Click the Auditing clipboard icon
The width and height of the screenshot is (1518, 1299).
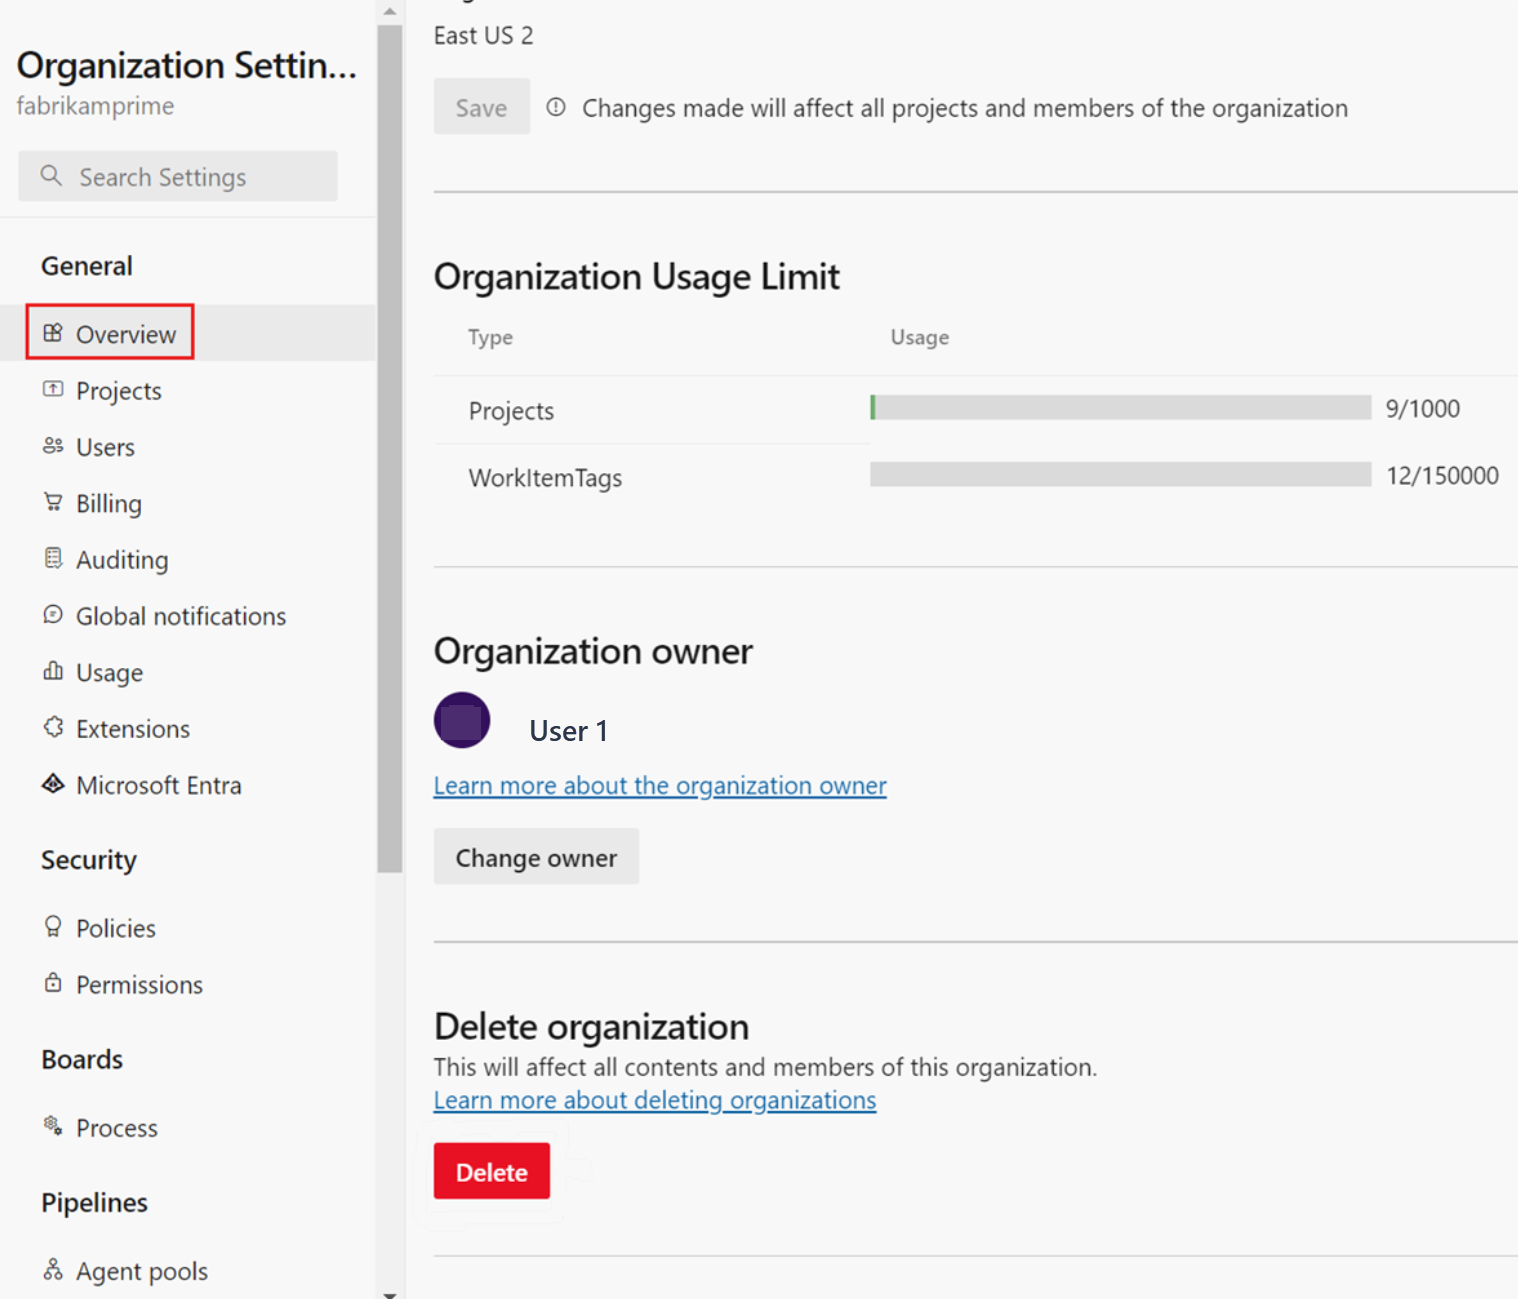point(53,559)
